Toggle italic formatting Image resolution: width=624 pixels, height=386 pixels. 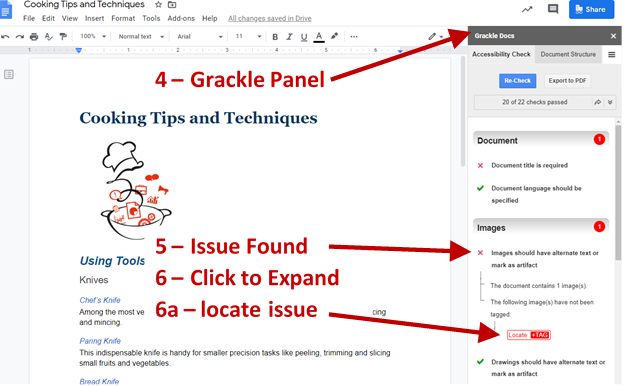coord(289,37)
